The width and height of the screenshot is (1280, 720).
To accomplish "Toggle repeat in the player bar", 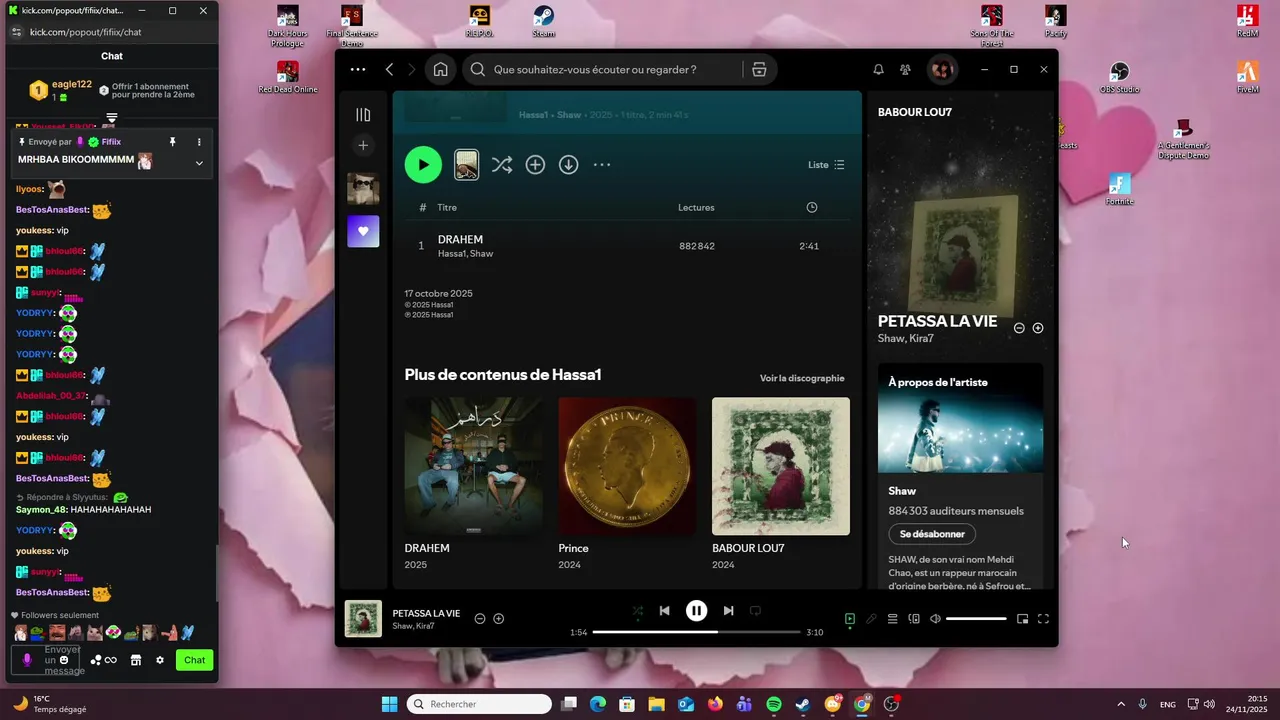I will 755,610.
